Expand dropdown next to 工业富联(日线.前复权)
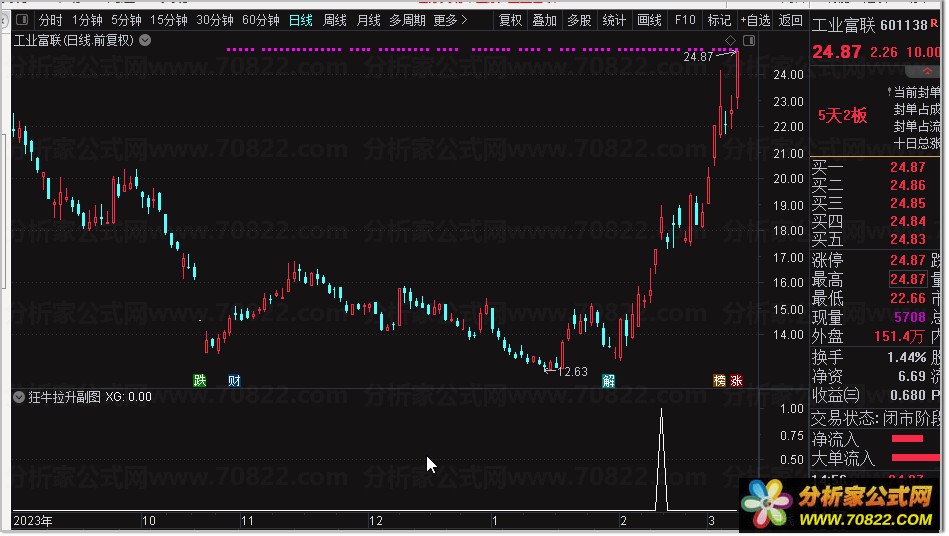Screen dimensions: 949x536 coord(145,41)
